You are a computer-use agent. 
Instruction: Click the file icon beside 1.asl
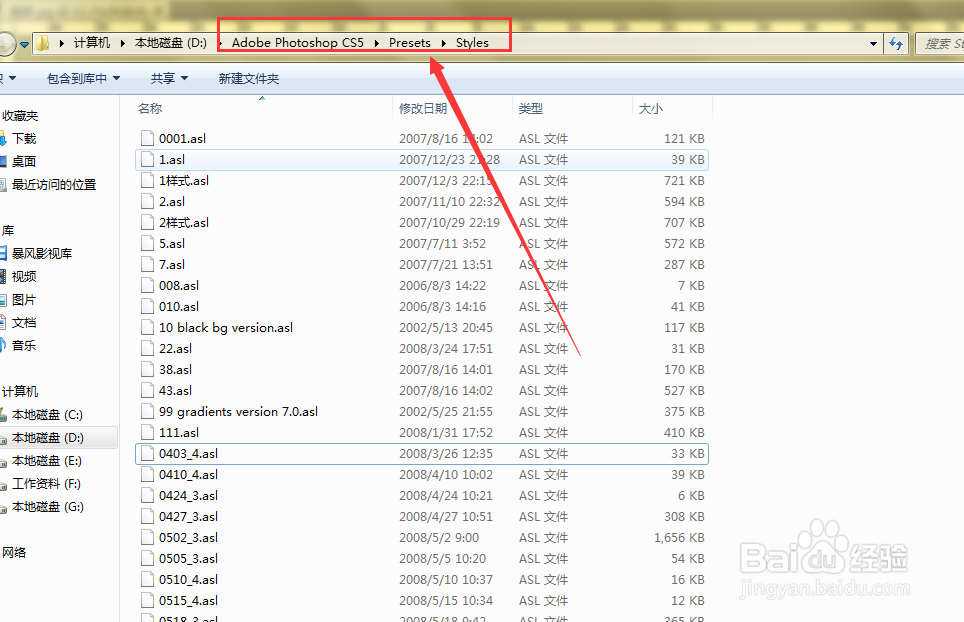click(147, 159)
